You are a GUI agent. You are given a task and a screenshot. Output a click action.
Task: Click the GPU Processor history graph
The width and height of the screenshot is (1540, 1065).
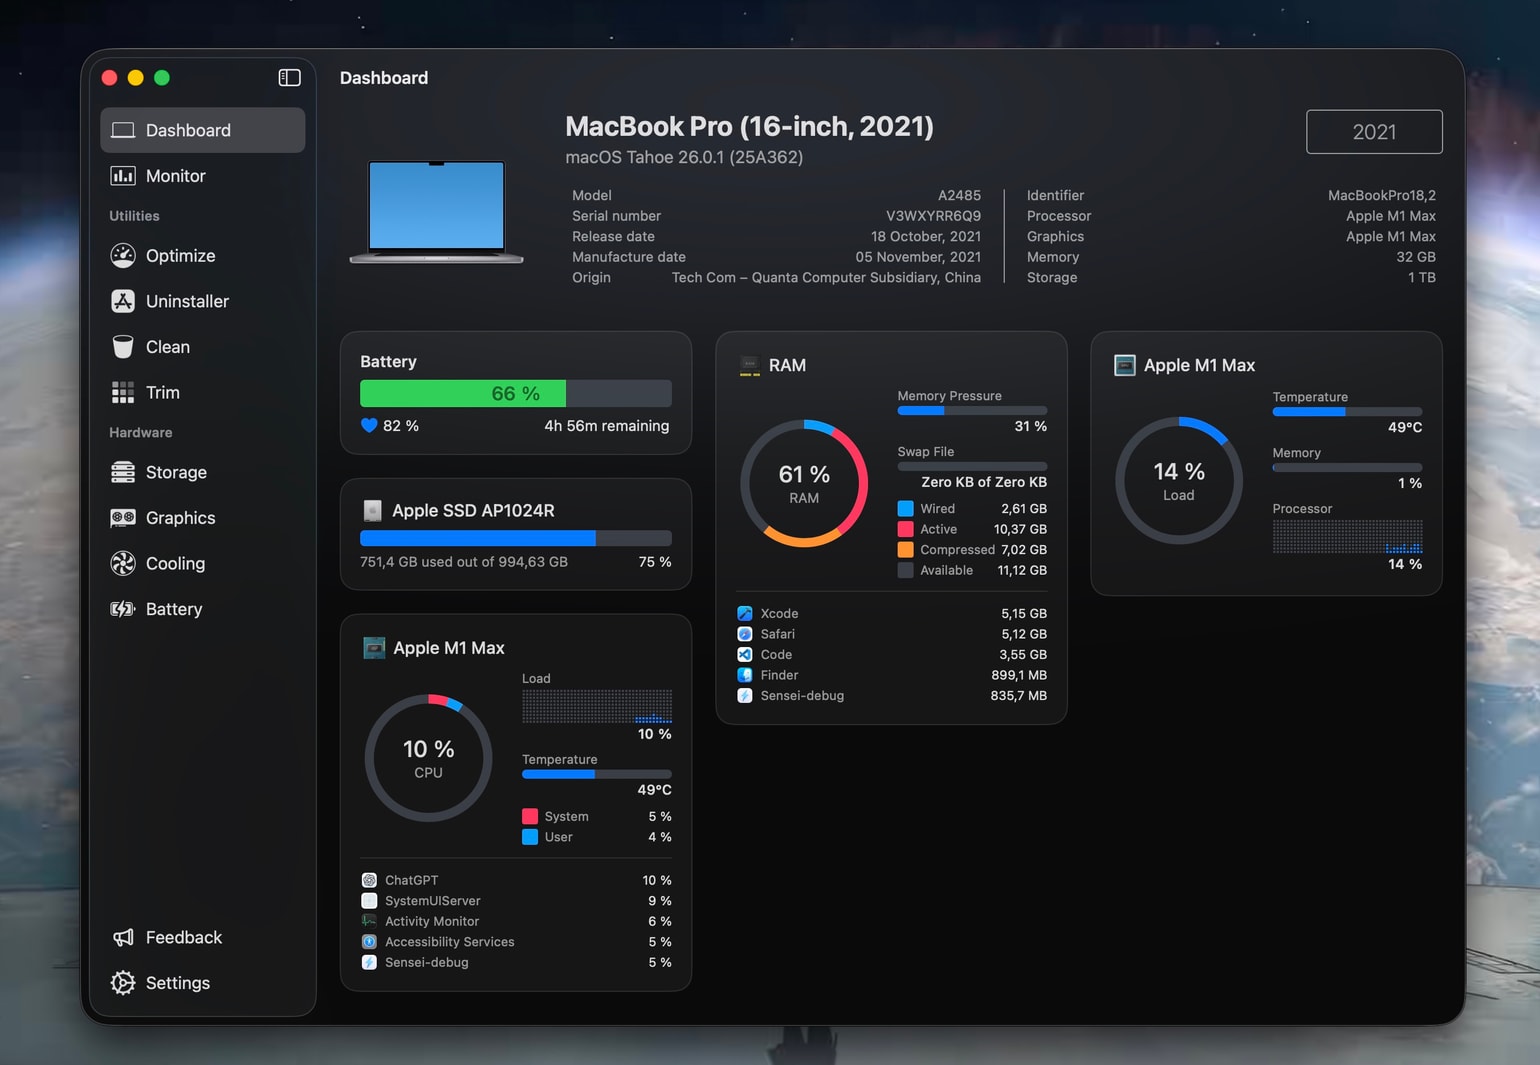[x=1347, y=536]
